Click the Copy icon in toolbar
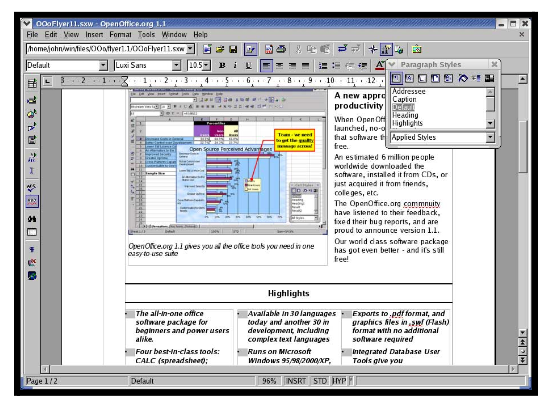Viewport: 548px width, 403px height. tap(311, 49)
